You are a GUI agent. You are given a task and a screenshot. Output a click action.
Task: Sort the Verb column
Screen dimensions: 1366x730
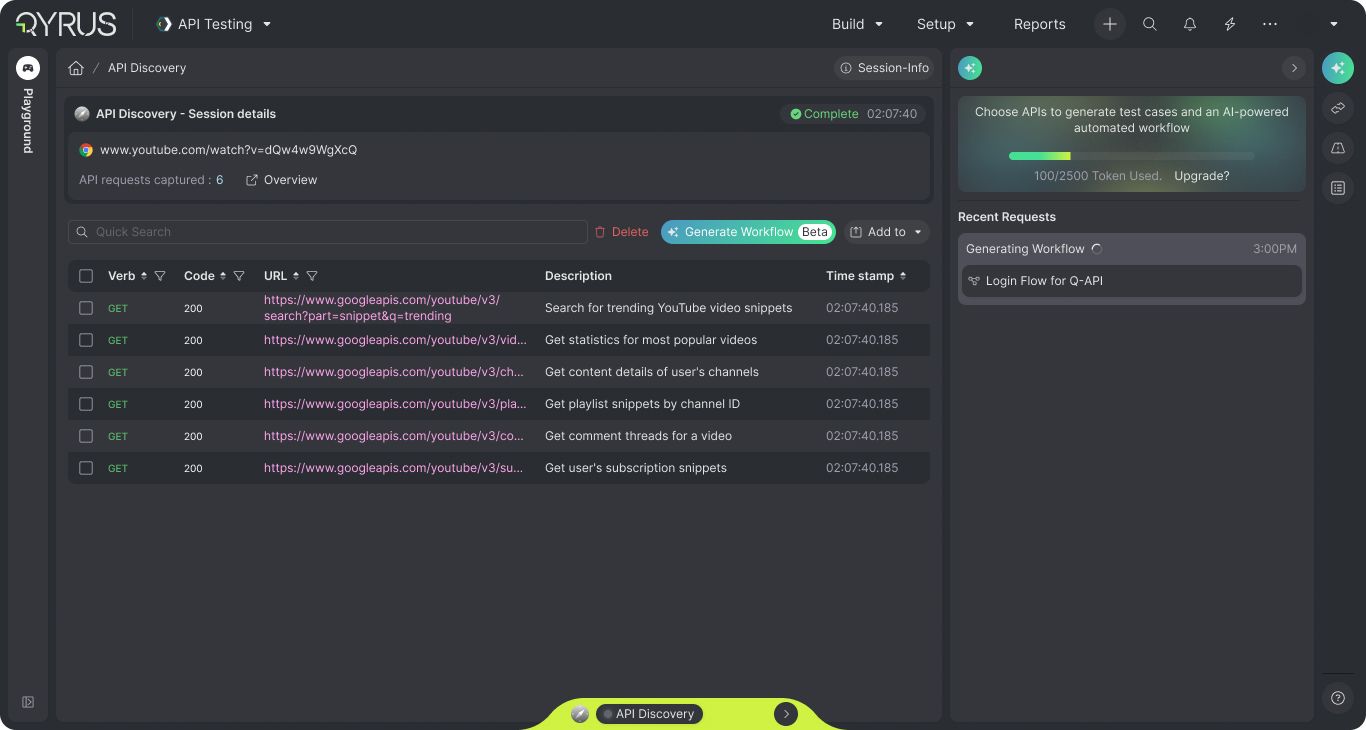[x=144, y=276]
